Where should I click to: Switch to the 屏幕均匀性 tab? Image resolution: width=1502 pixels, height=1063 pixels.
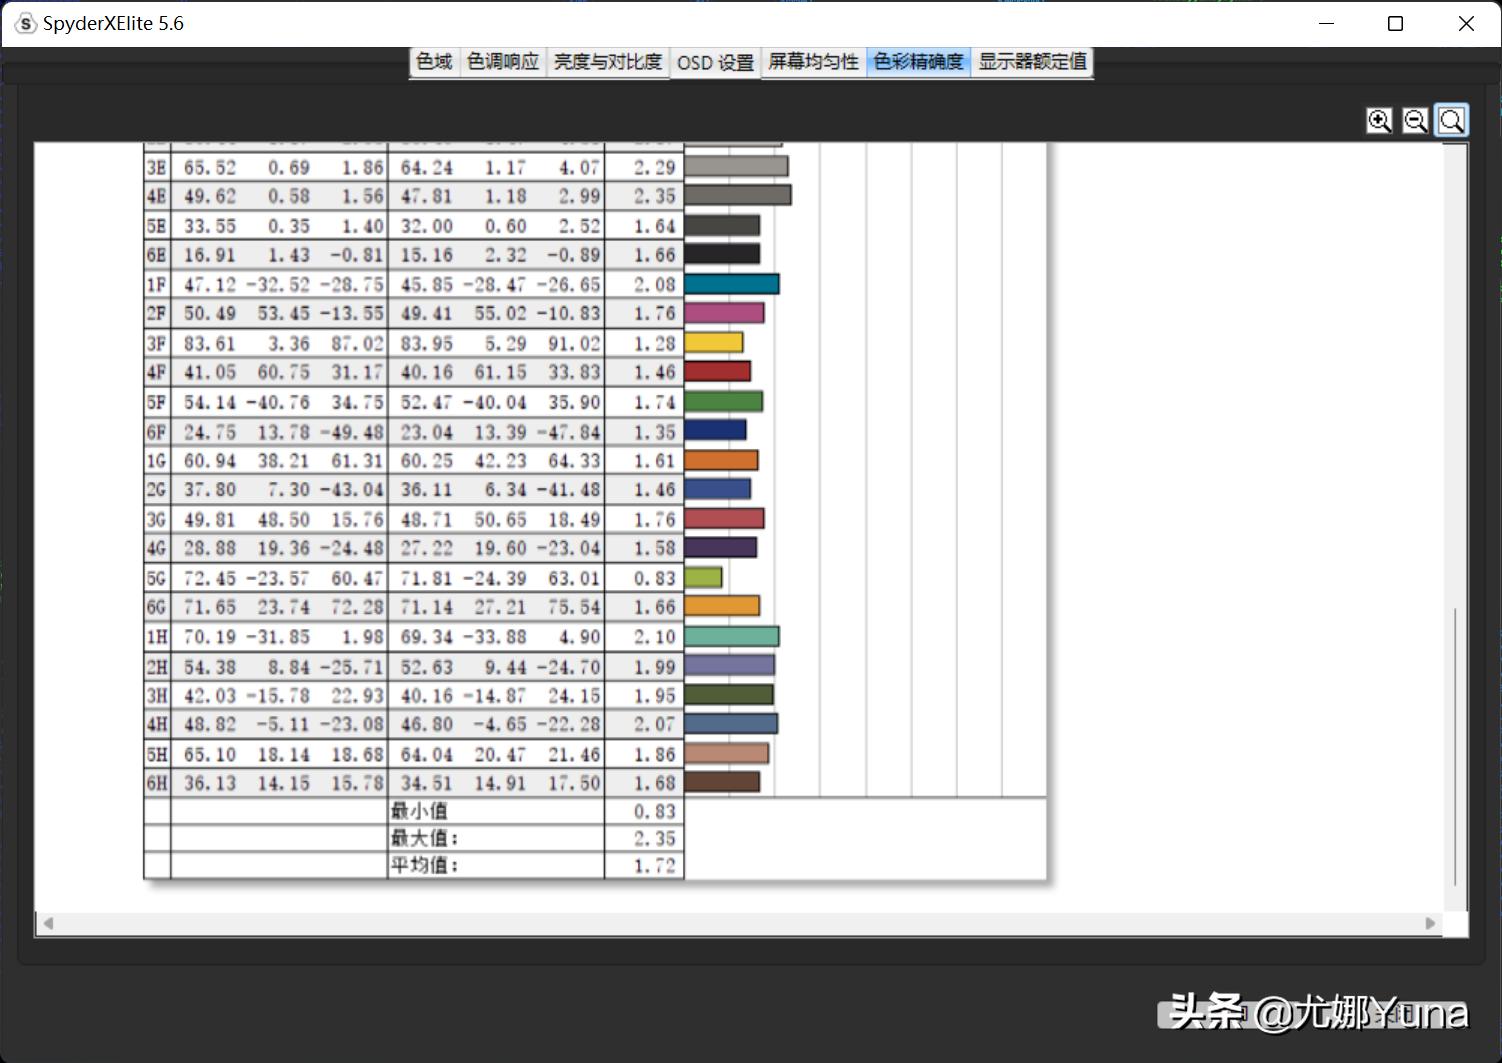(812, 62)
